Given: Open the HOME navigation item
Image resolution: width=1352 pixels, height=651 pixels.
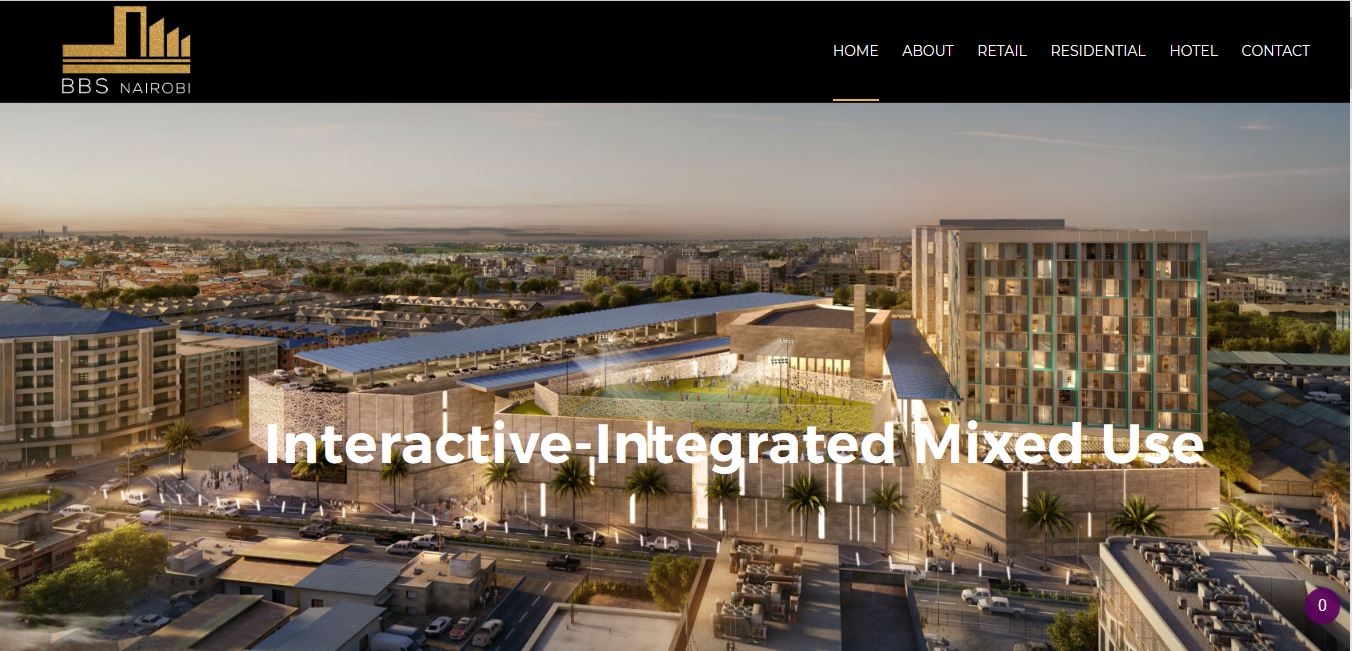Looking at the screenshot, I should (856, 51).
